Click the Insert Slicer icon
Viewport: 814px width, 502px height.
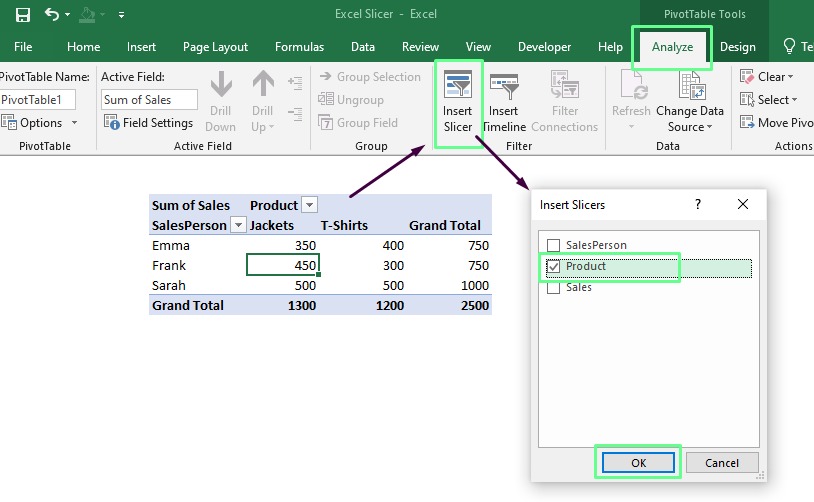point(457,87)
